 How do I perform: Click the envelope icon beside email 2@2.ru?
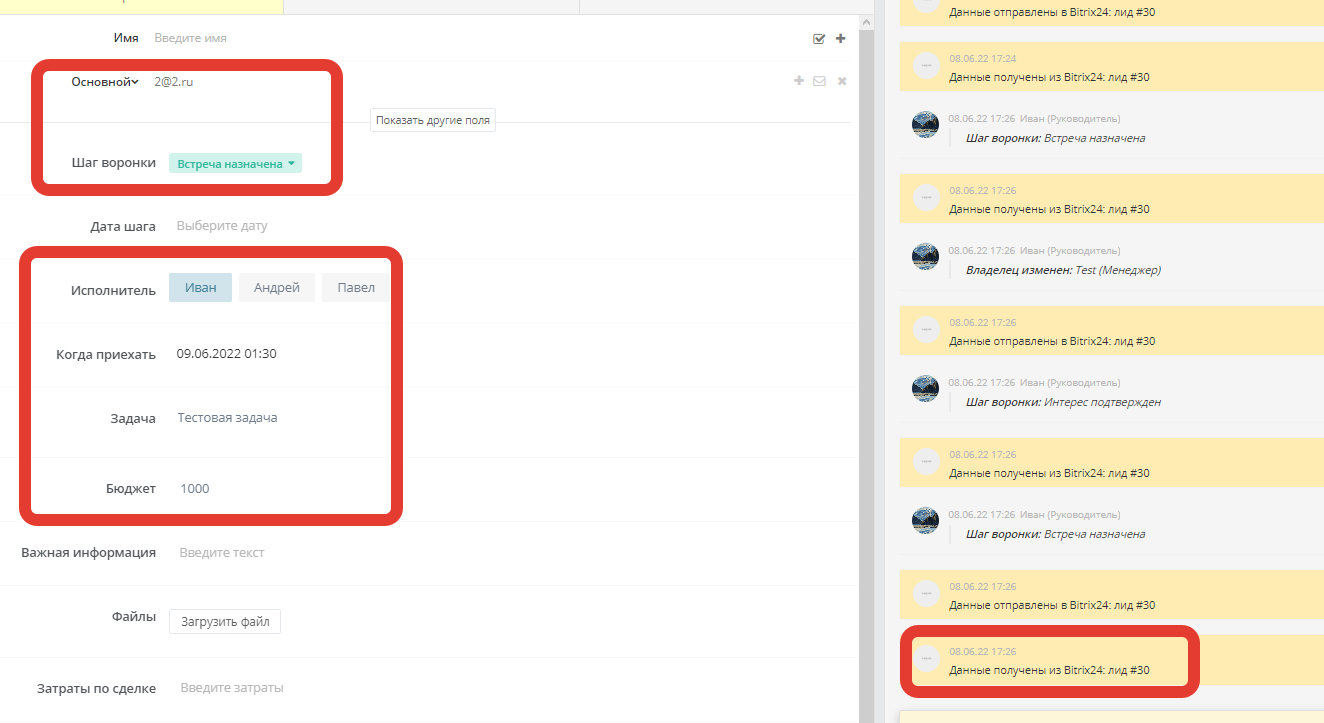pyautogui.click(x=819, y=81)
